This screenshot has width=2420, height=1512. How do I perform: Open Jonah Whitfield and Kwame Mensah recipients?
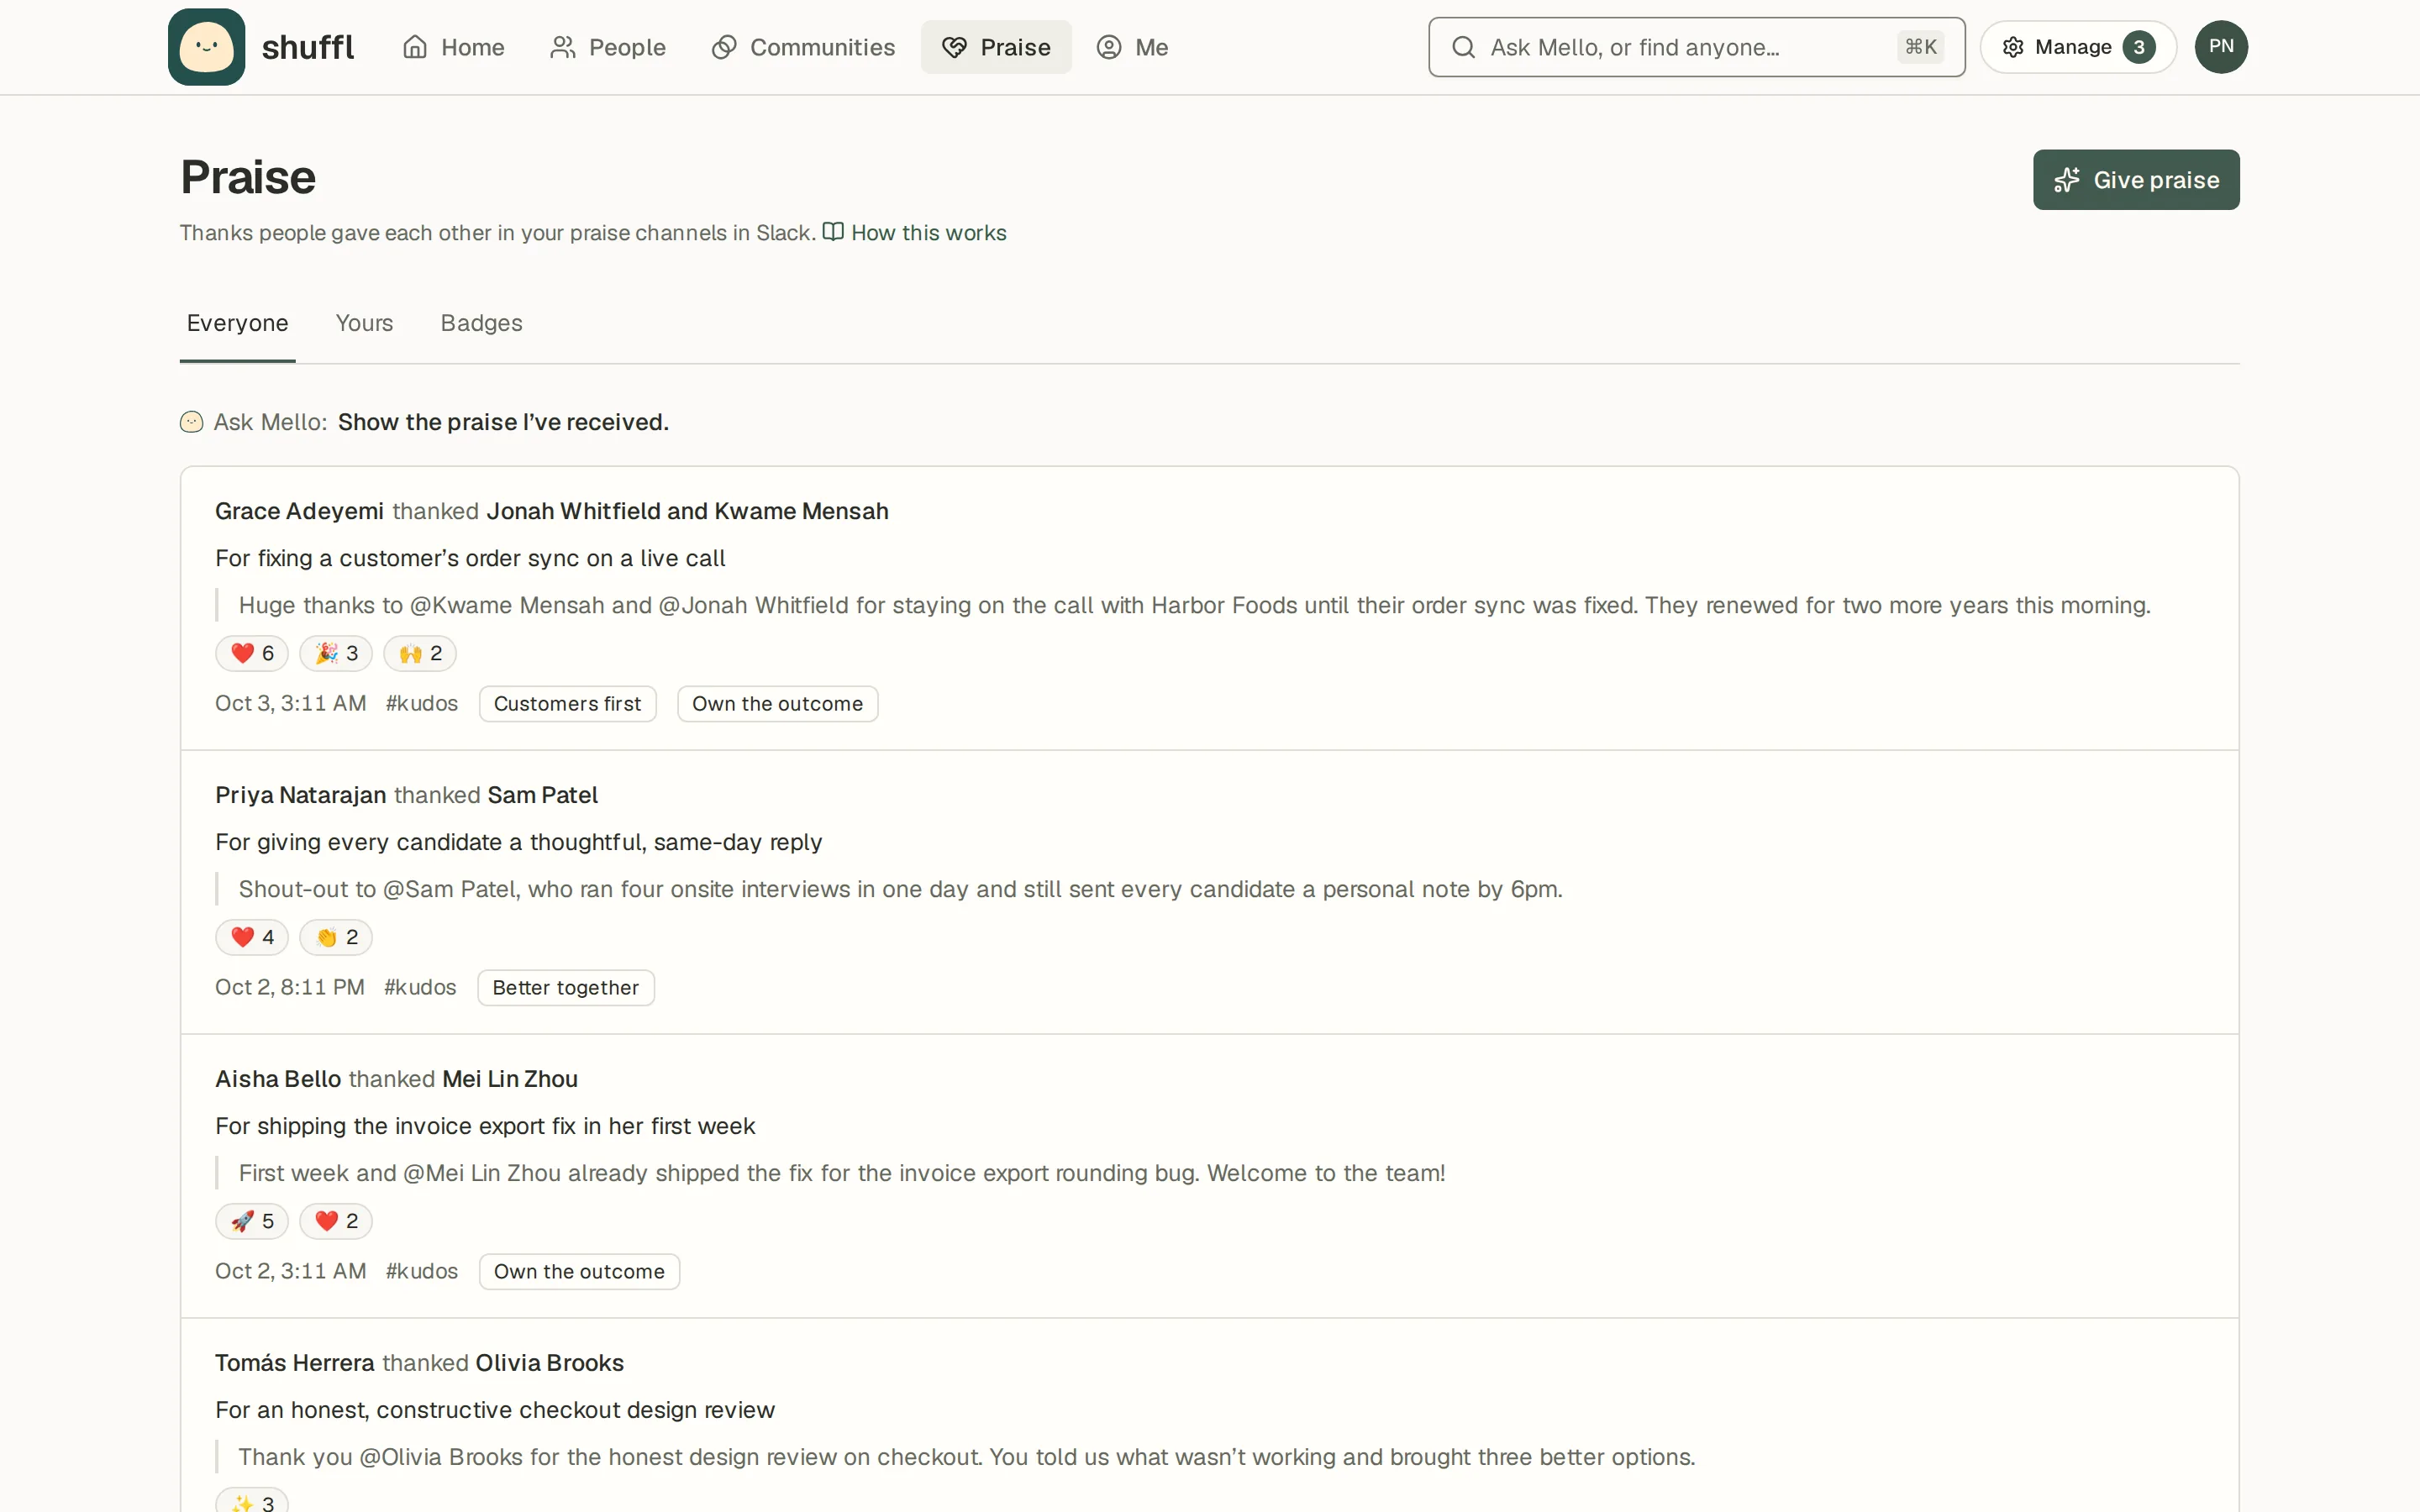tap(687, 511)
